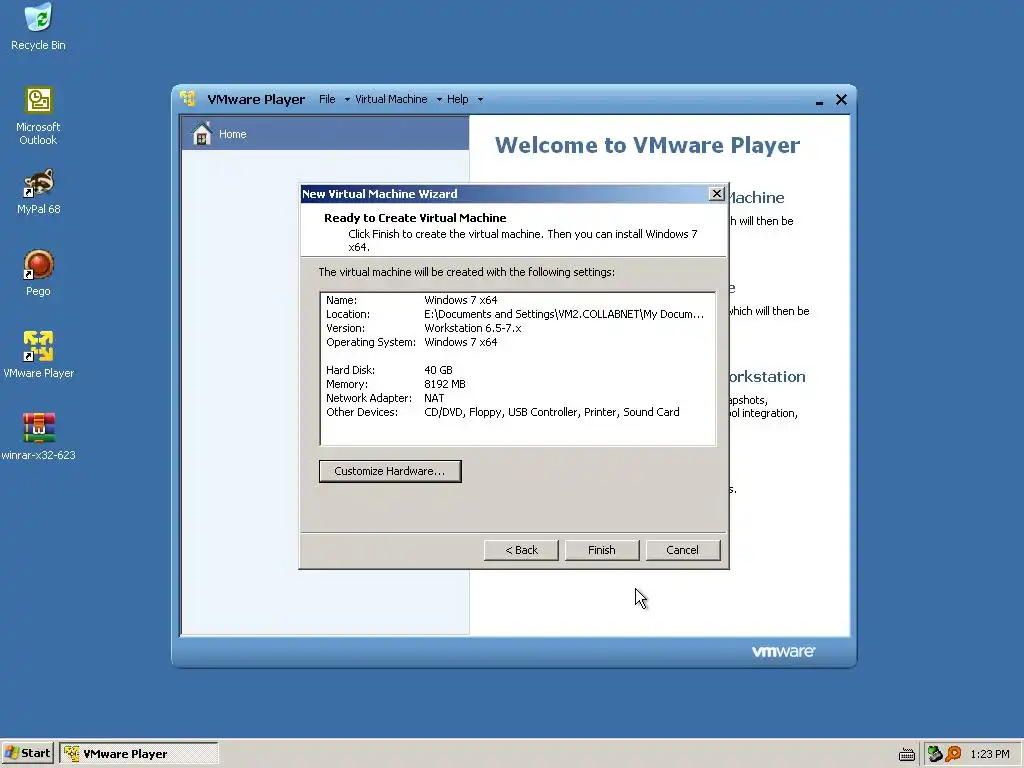1024x768 pixels.
Task: Click the green network tray icon
Action: click(935, 754)
